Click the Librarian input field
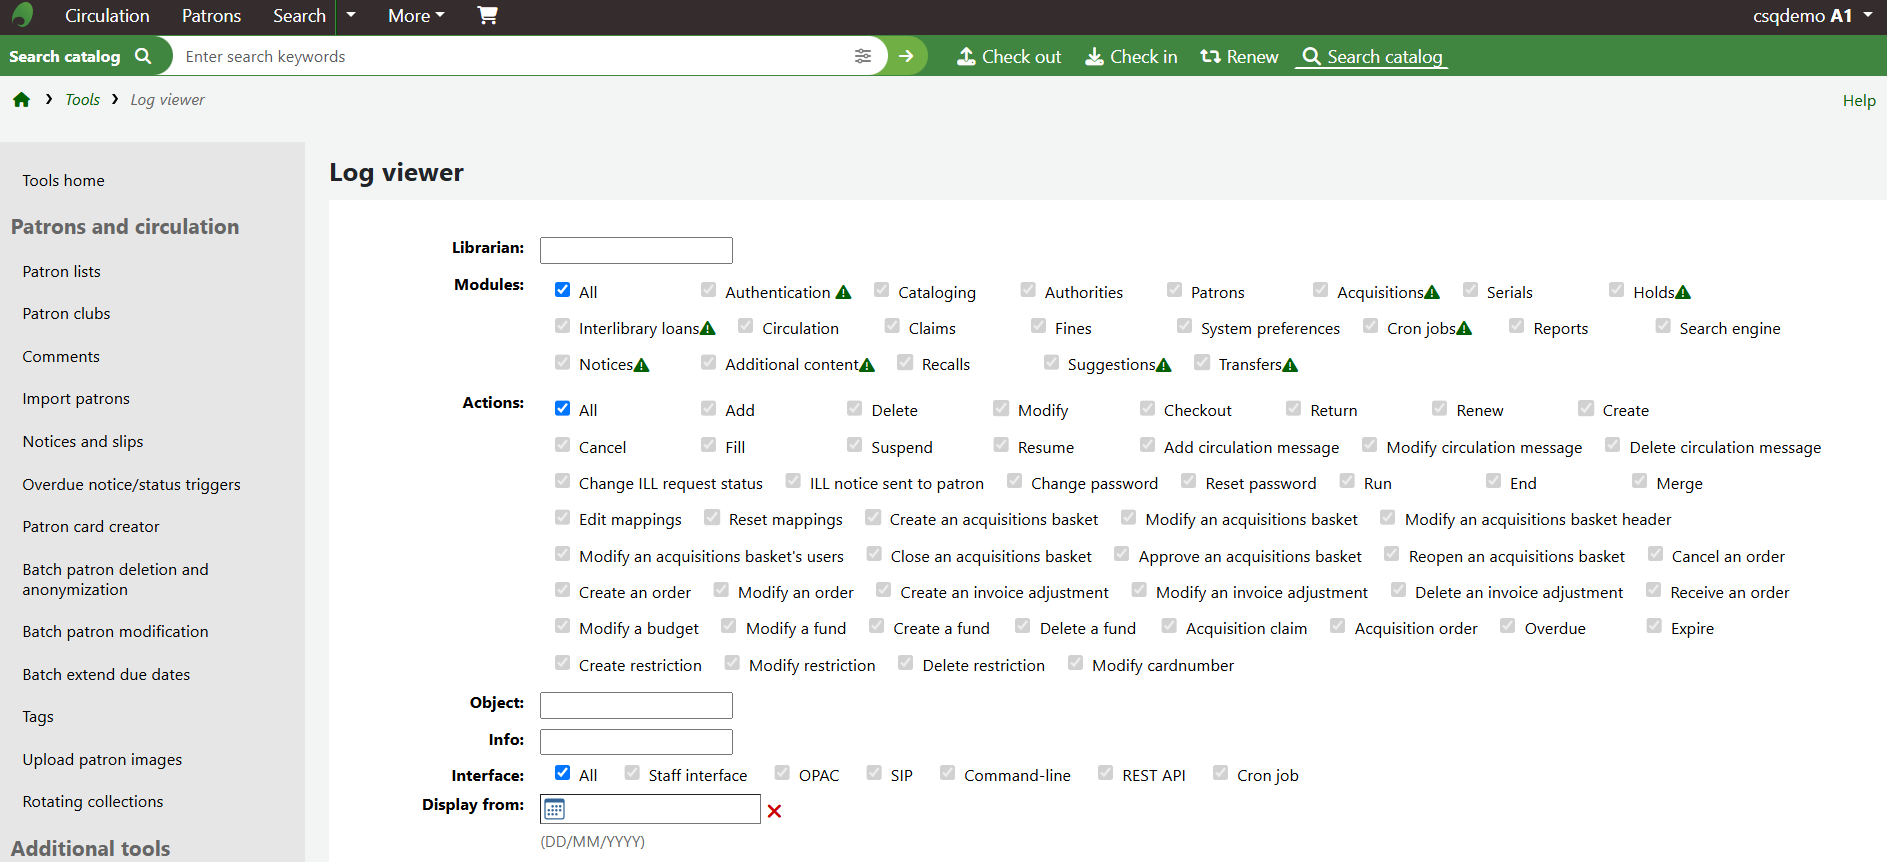1887x862 pixels. (x=636, y=250)
